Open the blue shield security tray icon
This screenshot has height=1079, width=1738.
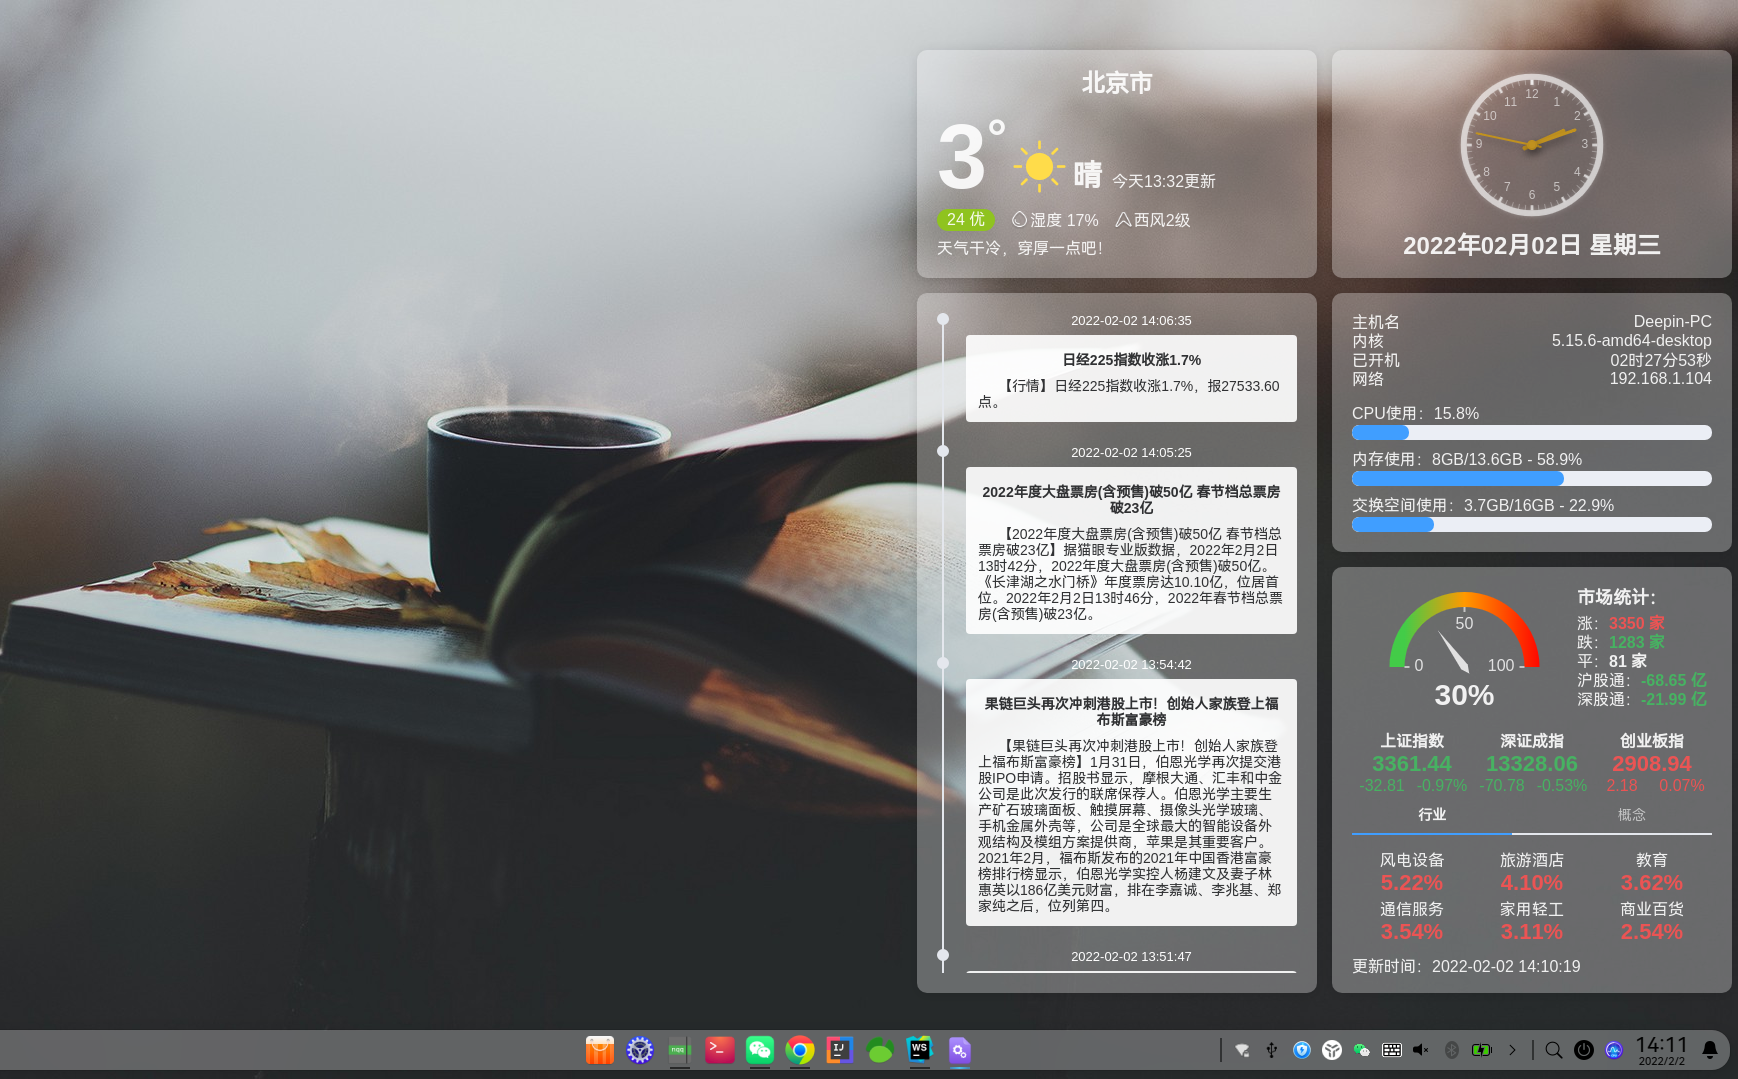click(1302, 1050)
